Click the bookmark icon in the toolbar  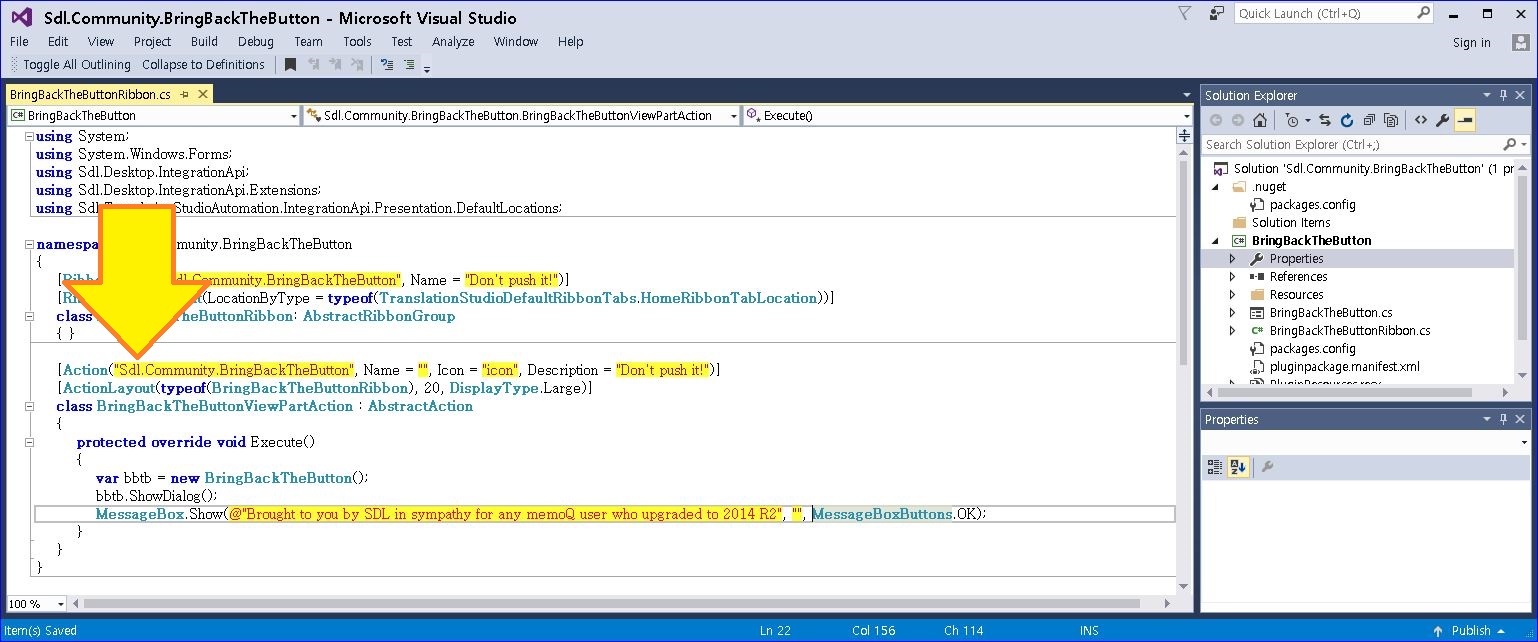(x=290, y=65)
